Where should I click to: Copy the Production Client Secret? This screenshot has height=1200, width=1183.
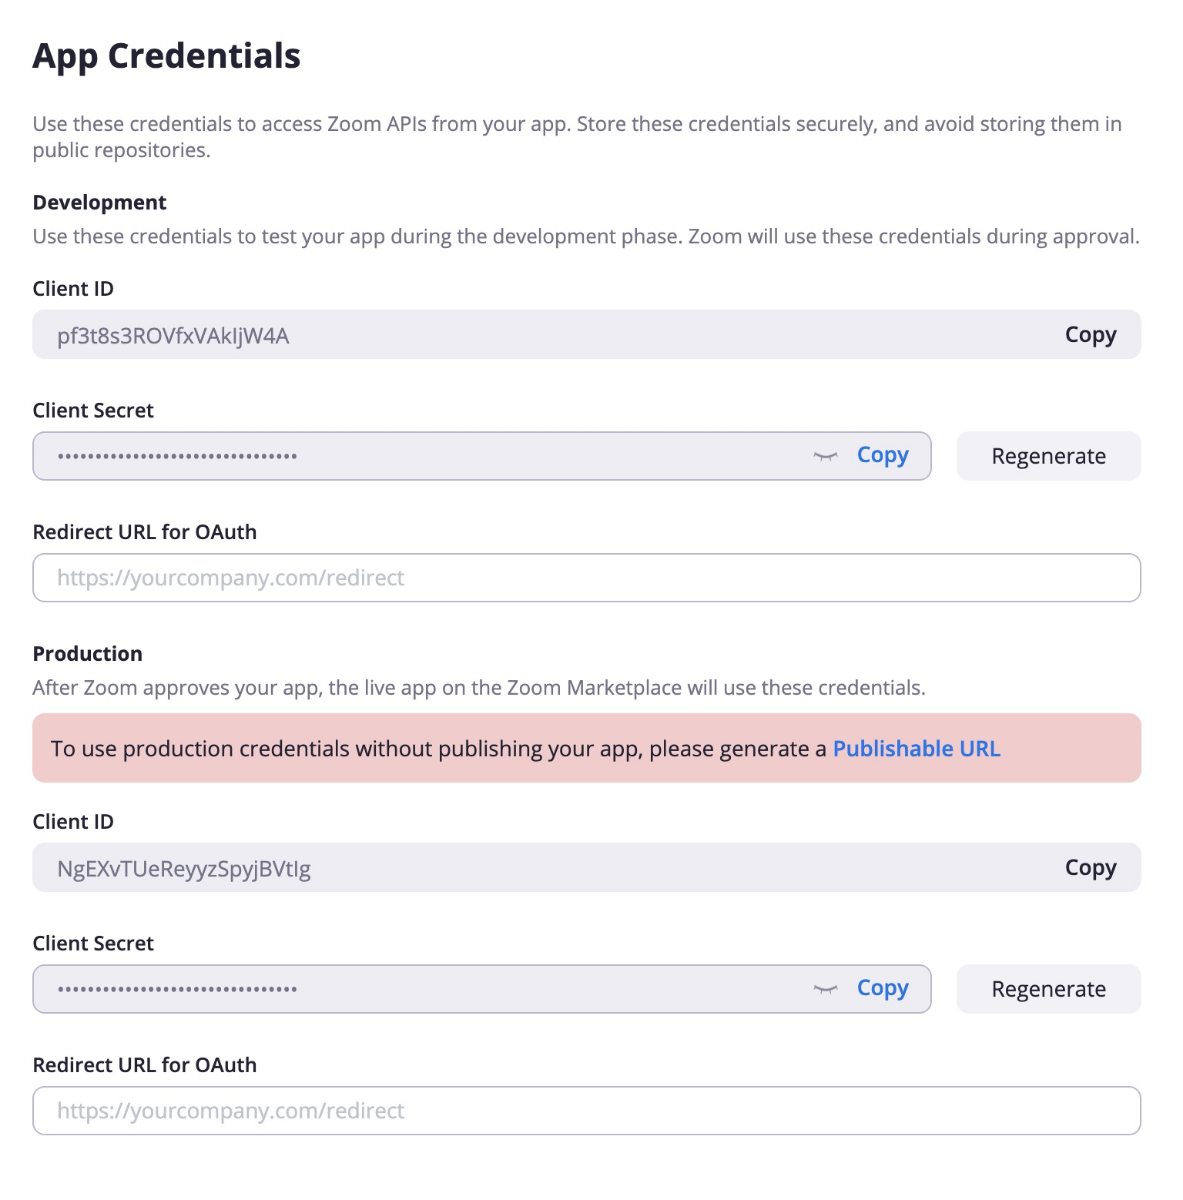pos(882,989)
